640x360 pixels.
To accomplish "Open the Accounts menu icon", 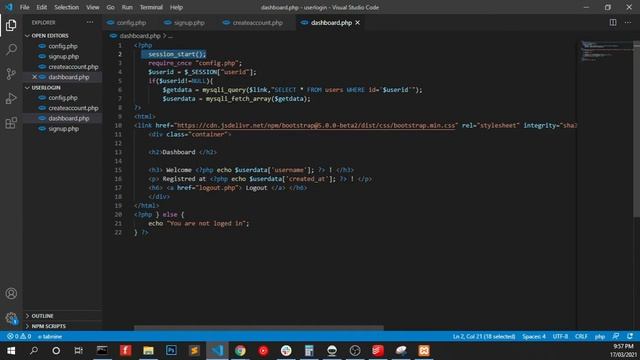I will [x=11, y=293].
